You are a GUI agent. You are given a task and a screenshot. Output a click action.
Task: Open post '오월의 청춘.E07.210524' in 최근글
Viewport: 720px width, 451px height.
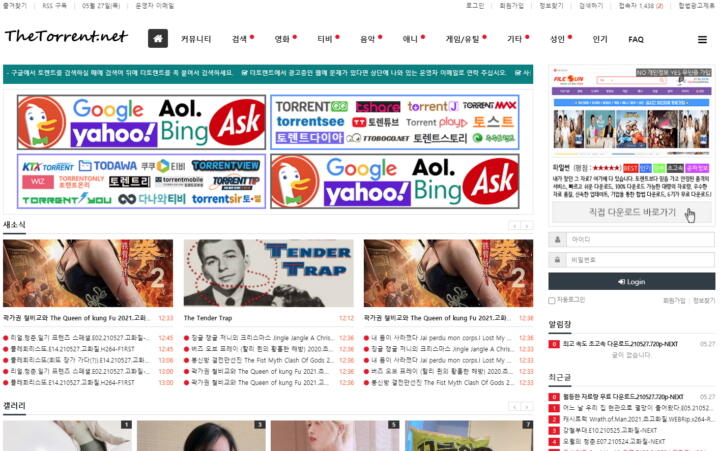click(614, 441)
